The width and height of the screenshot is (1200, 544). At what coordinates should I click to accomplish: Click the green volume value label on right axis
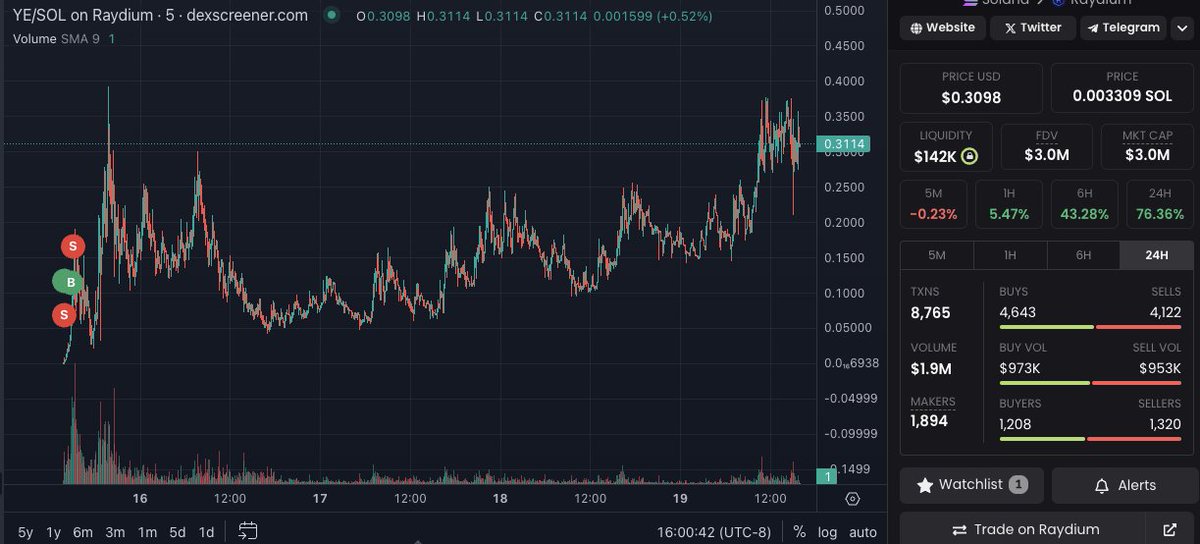825,478
